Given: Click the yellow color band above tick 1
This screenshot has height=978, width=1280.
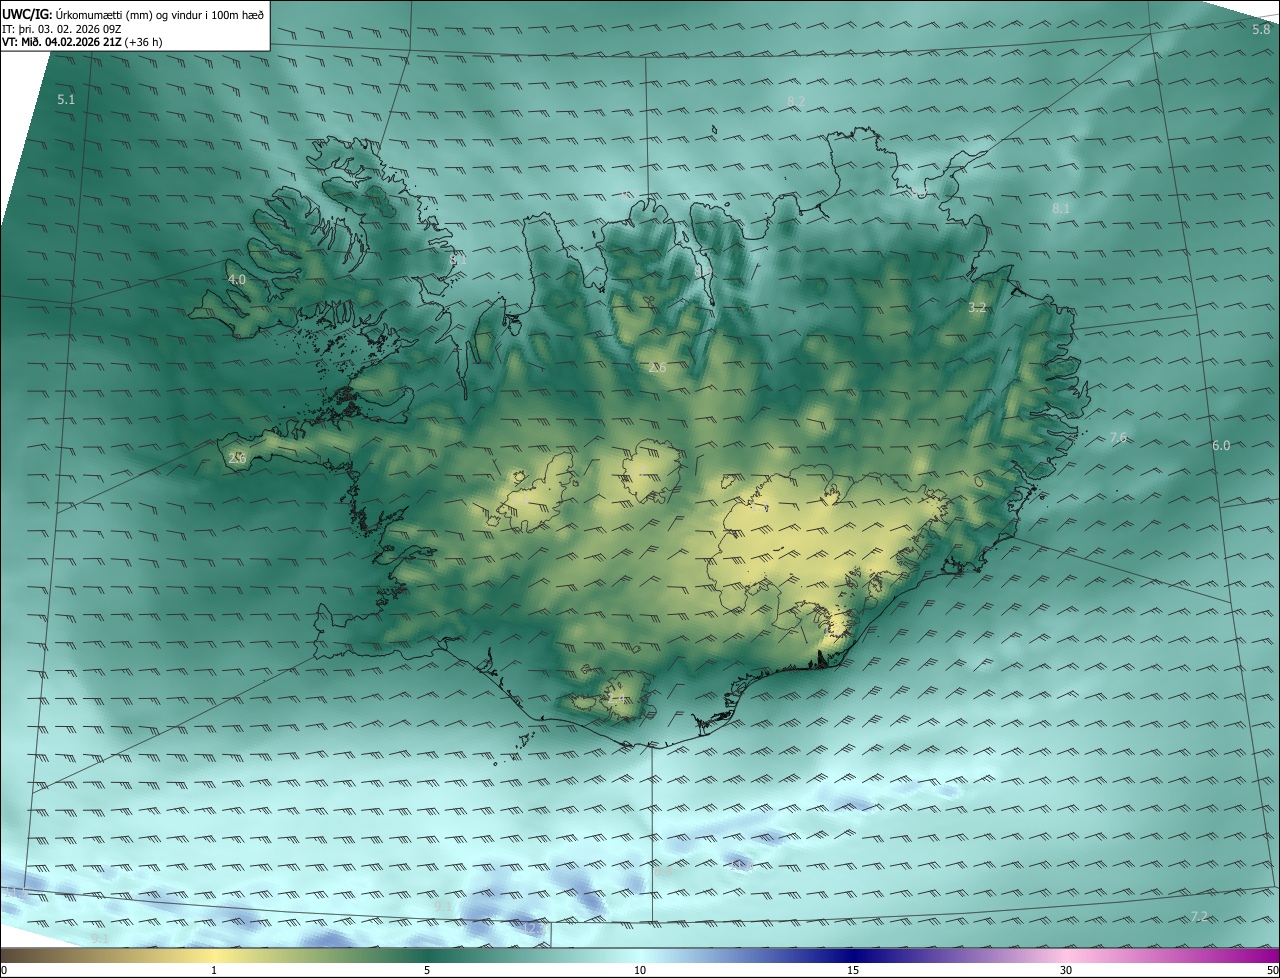Looking at the screenshot, I should 214,955.
